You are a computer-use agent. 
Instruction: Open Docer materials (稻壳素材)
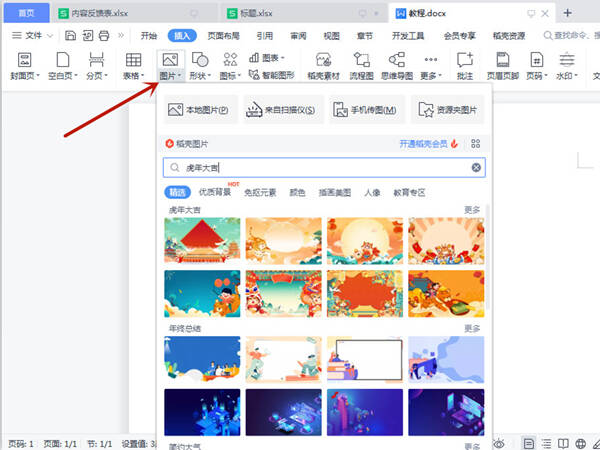pyautogui.click(x=323, y=66)
